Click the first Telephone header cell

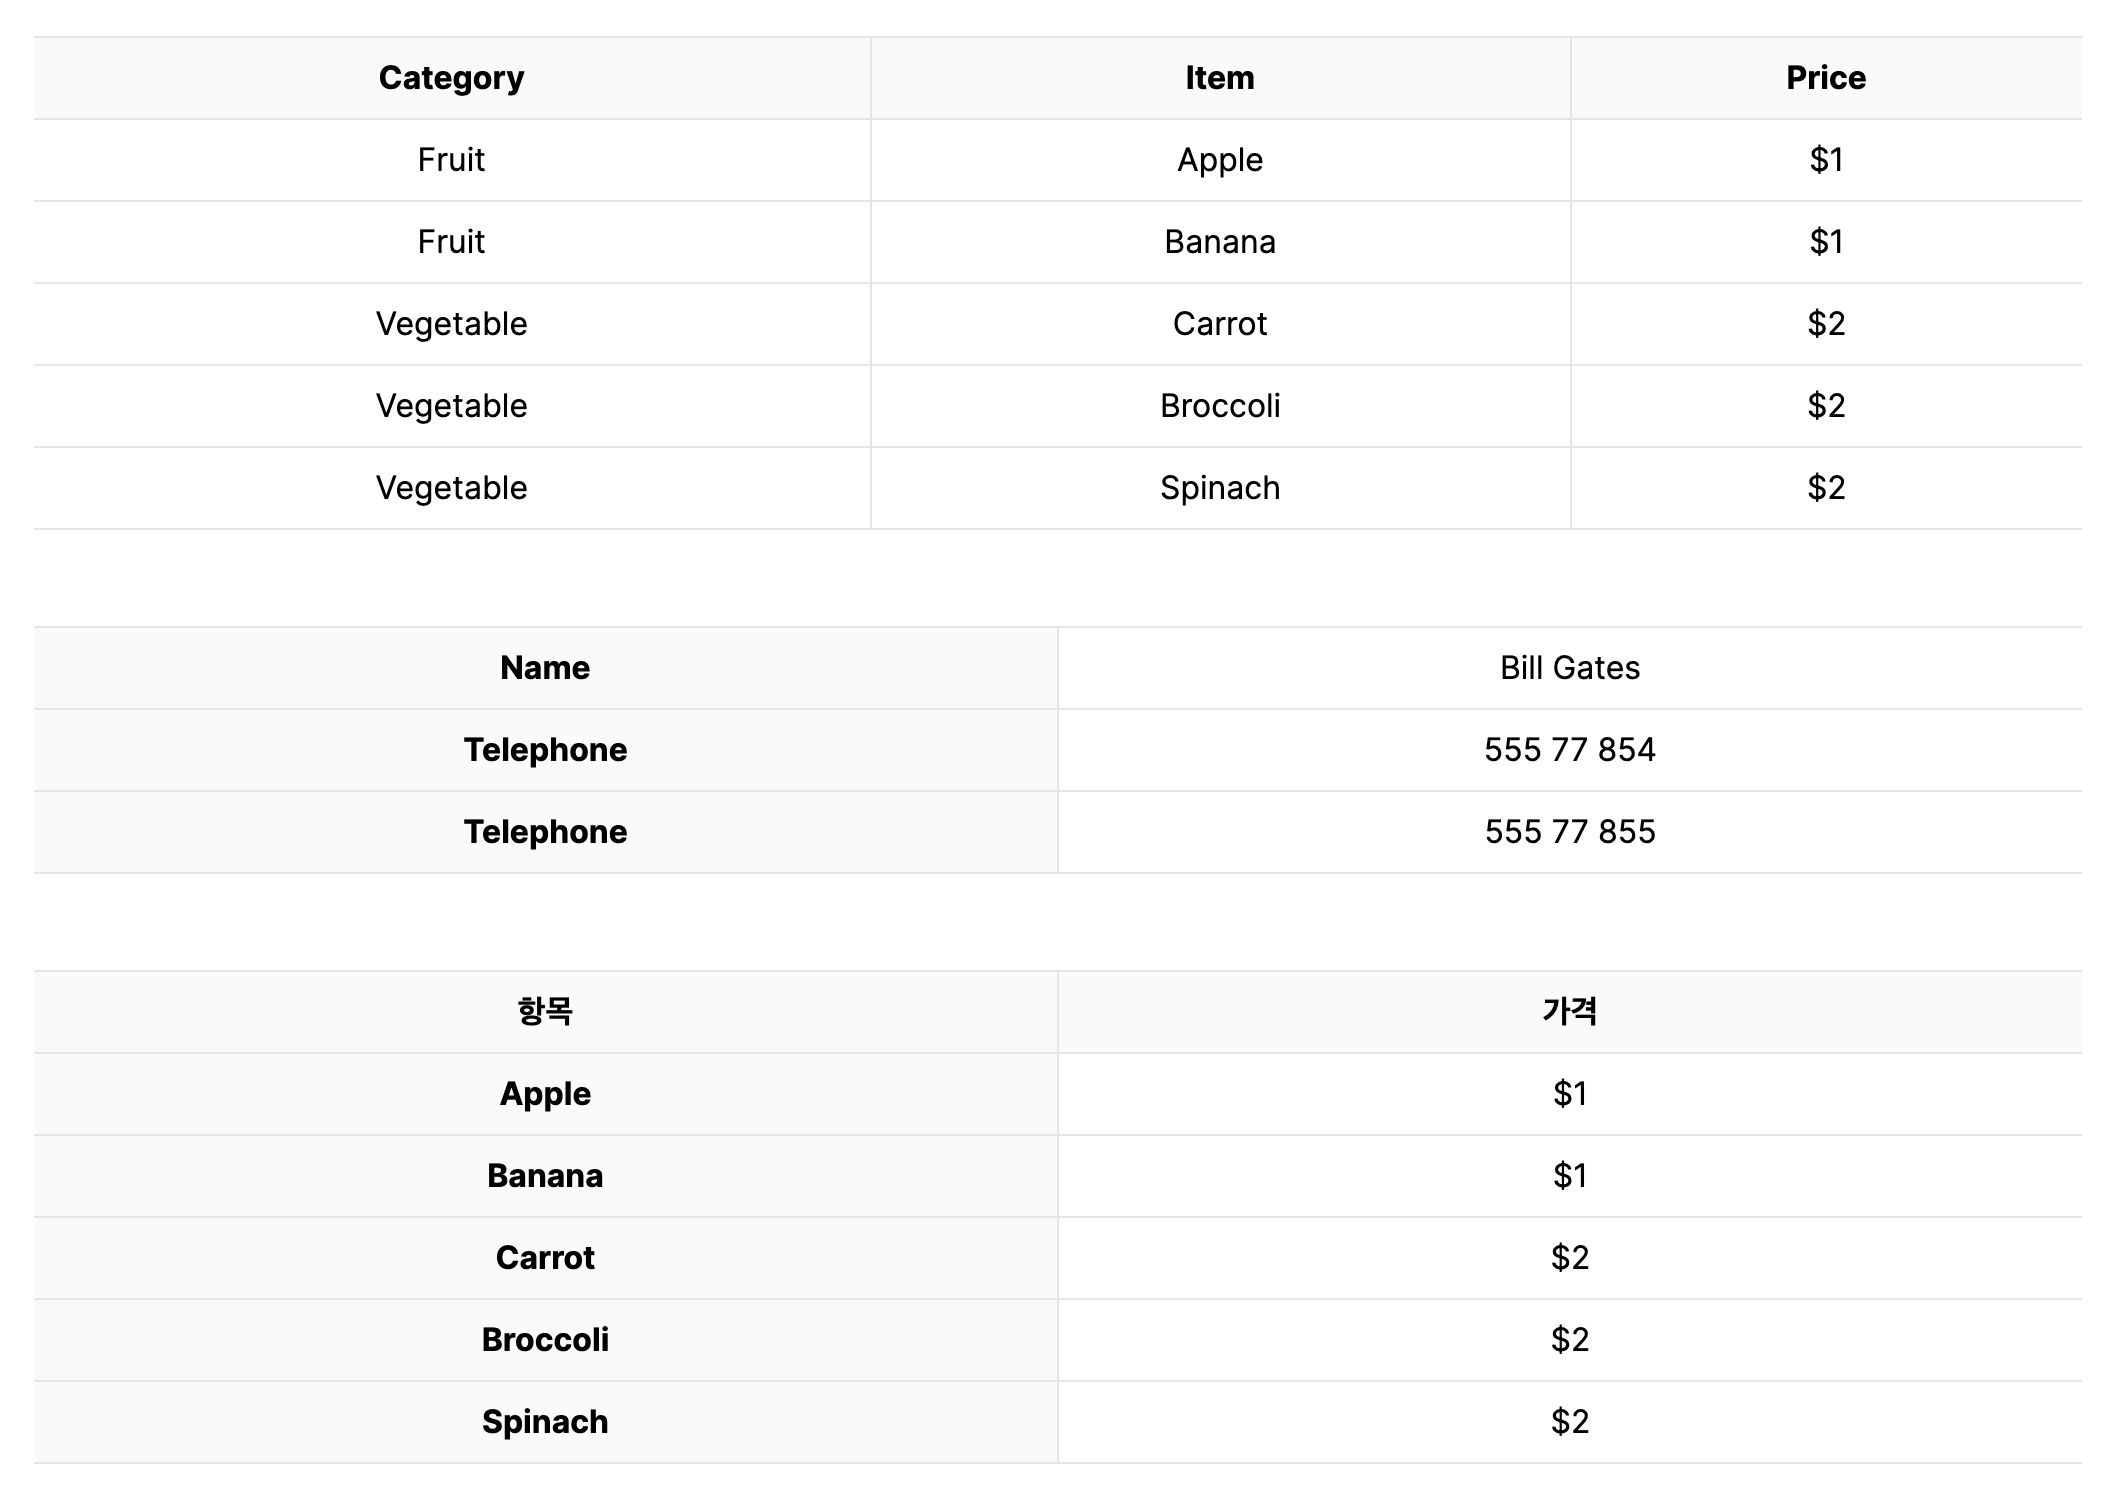[545, 750]
